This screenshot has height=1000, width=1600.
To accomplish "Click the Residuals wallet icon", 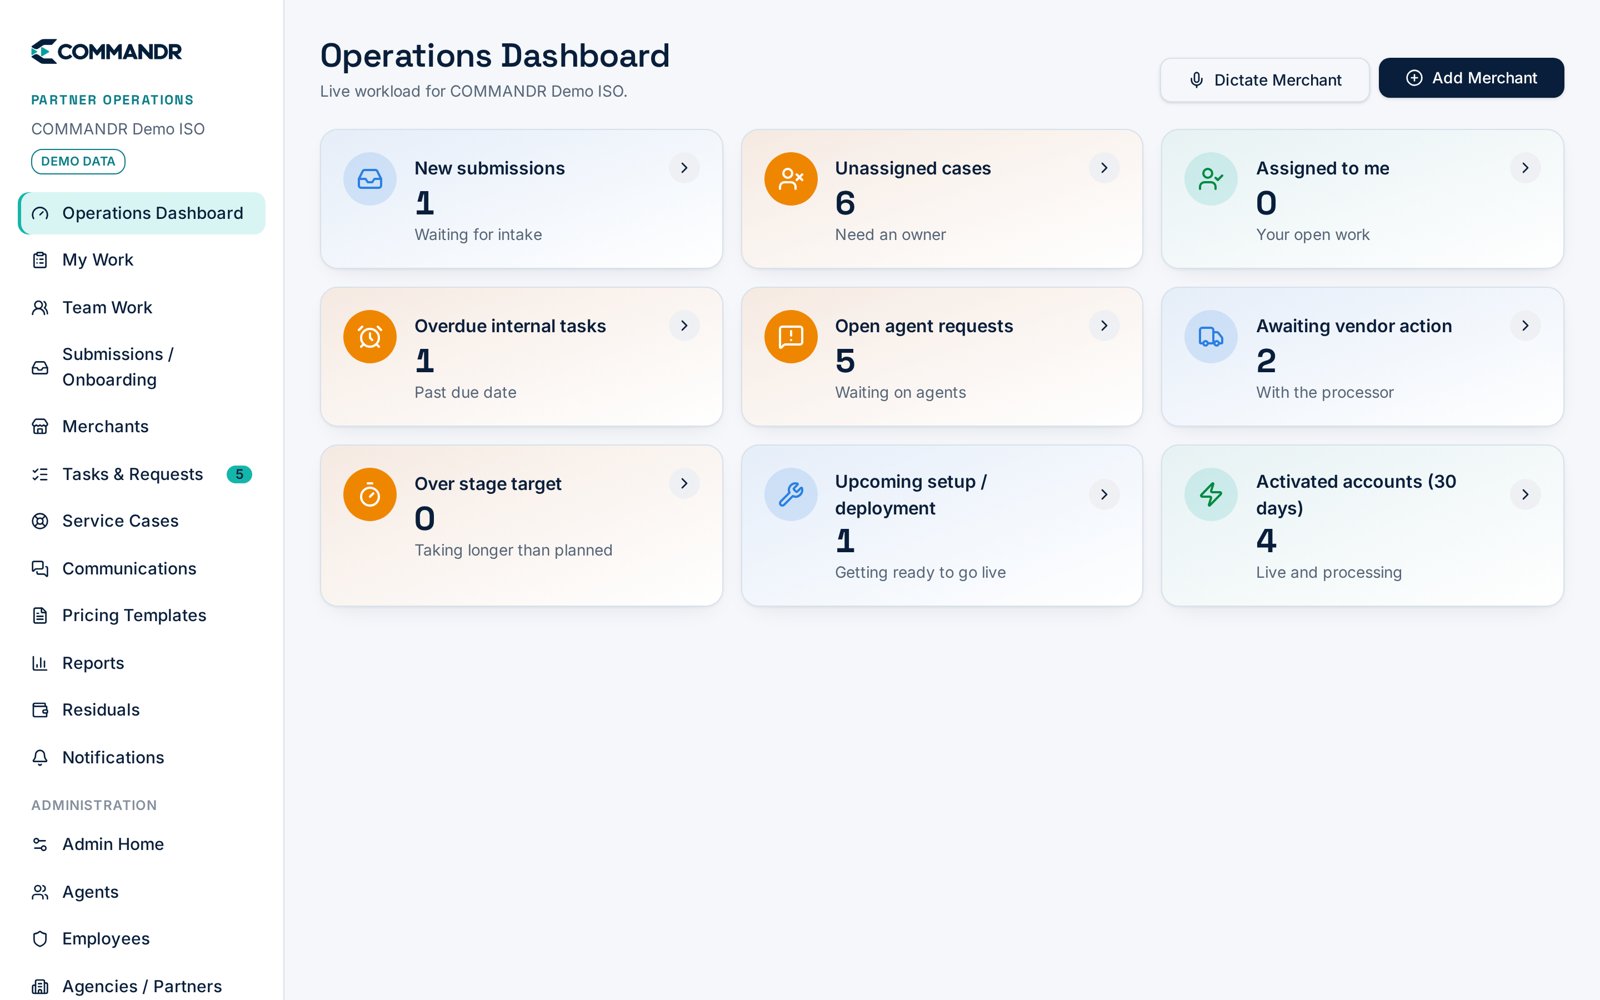I will point(40,710).
